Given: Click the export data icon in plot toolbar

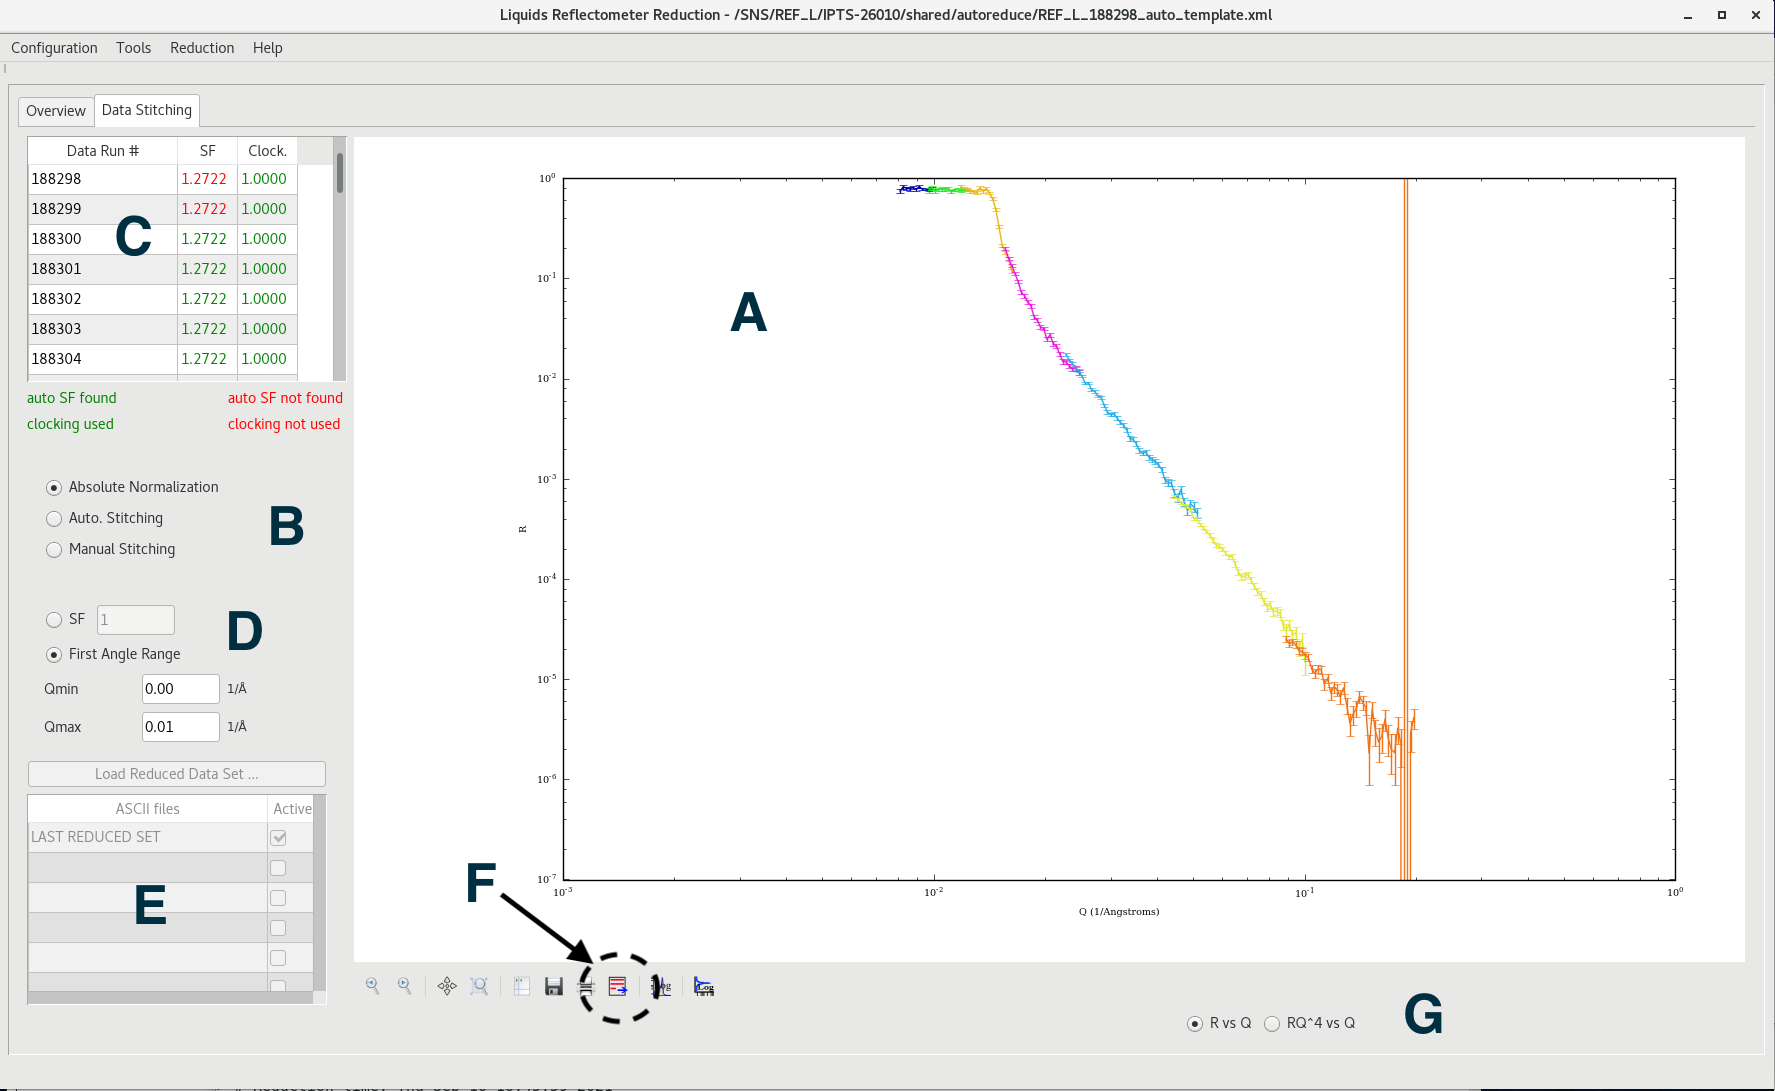Looking at the screenshot, I should pyautogui.click(x=618, y=987).
